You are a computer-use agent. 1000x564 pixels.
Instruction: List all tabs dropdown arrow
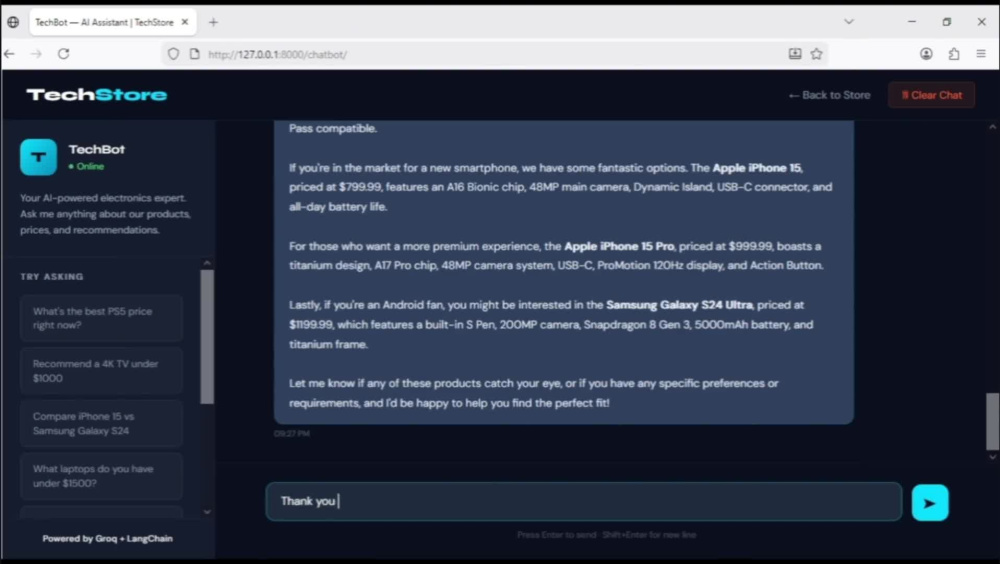(849, 22)
